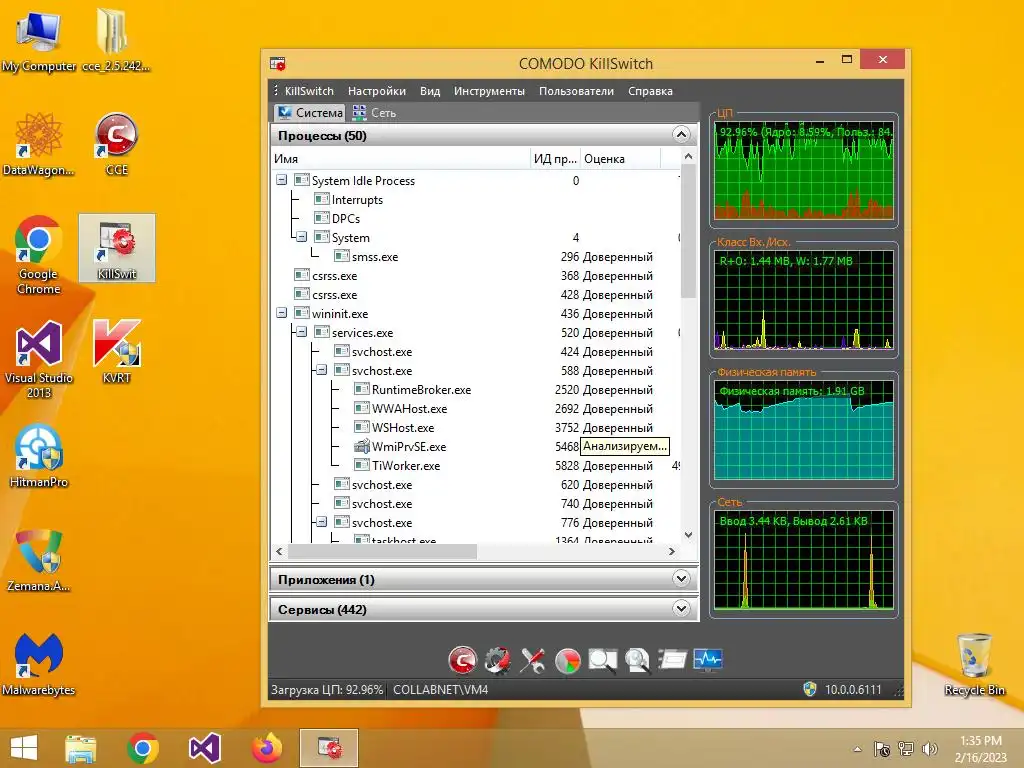1024x768 pixels.
Task: Sort by the Оценка column header
Action: [x=620, y=159]
